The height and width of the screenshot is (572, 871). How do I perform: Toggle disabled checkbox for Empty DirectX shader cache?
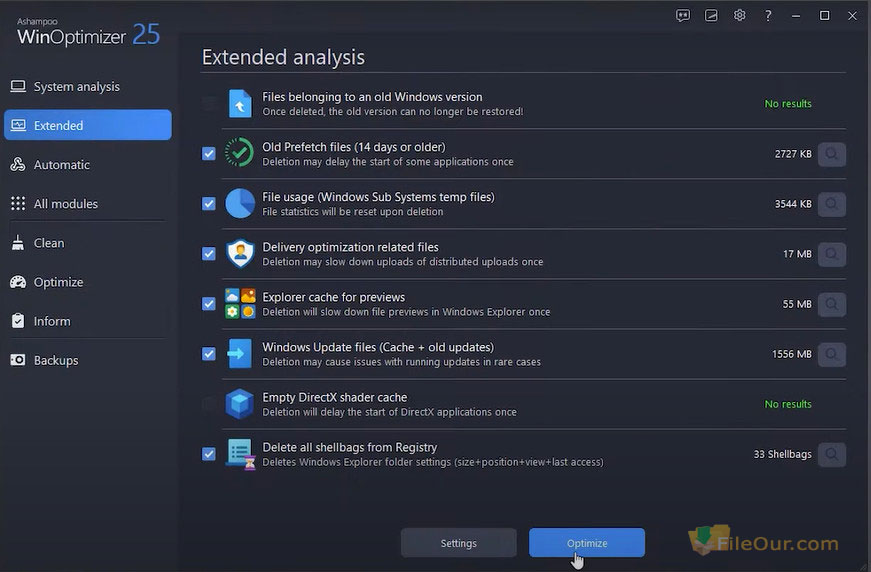coord(209,404)
